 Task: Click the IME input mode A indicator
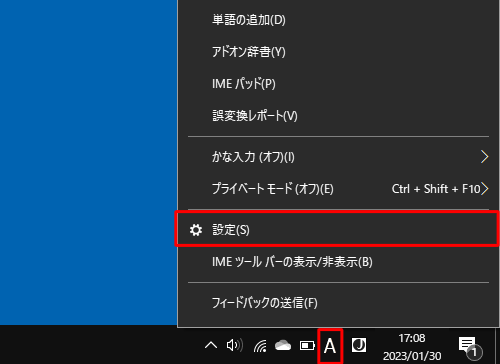(x=330, y=346)
